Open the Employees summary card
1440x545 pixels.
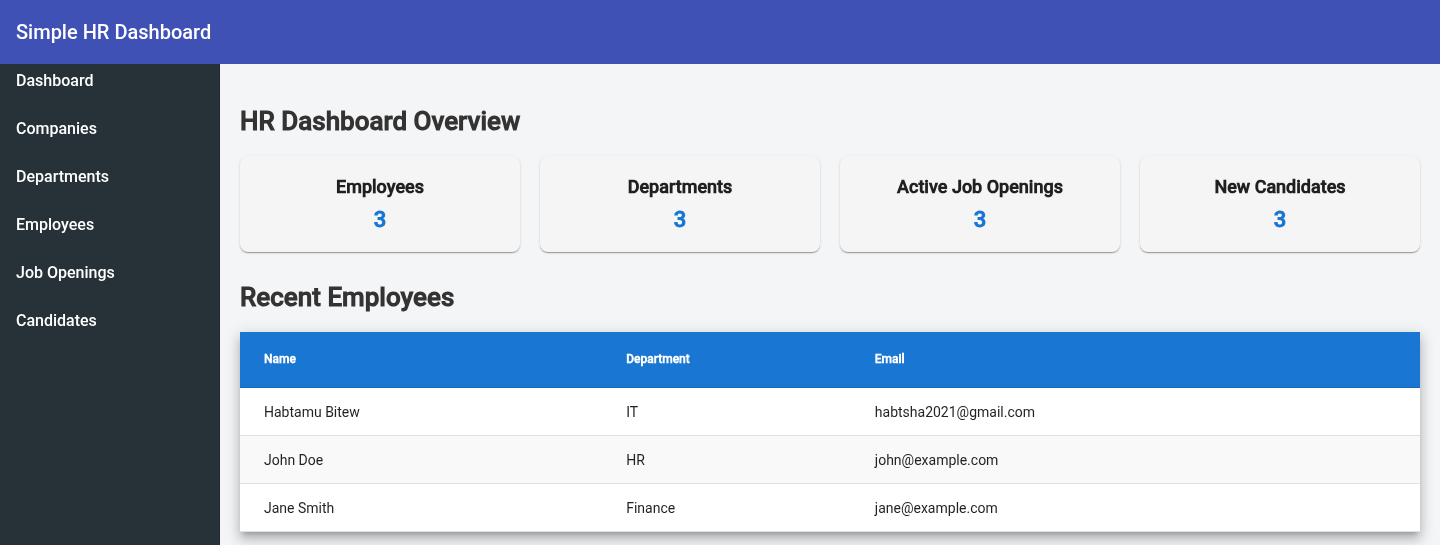pyautogui.click(x=380, y=204)
